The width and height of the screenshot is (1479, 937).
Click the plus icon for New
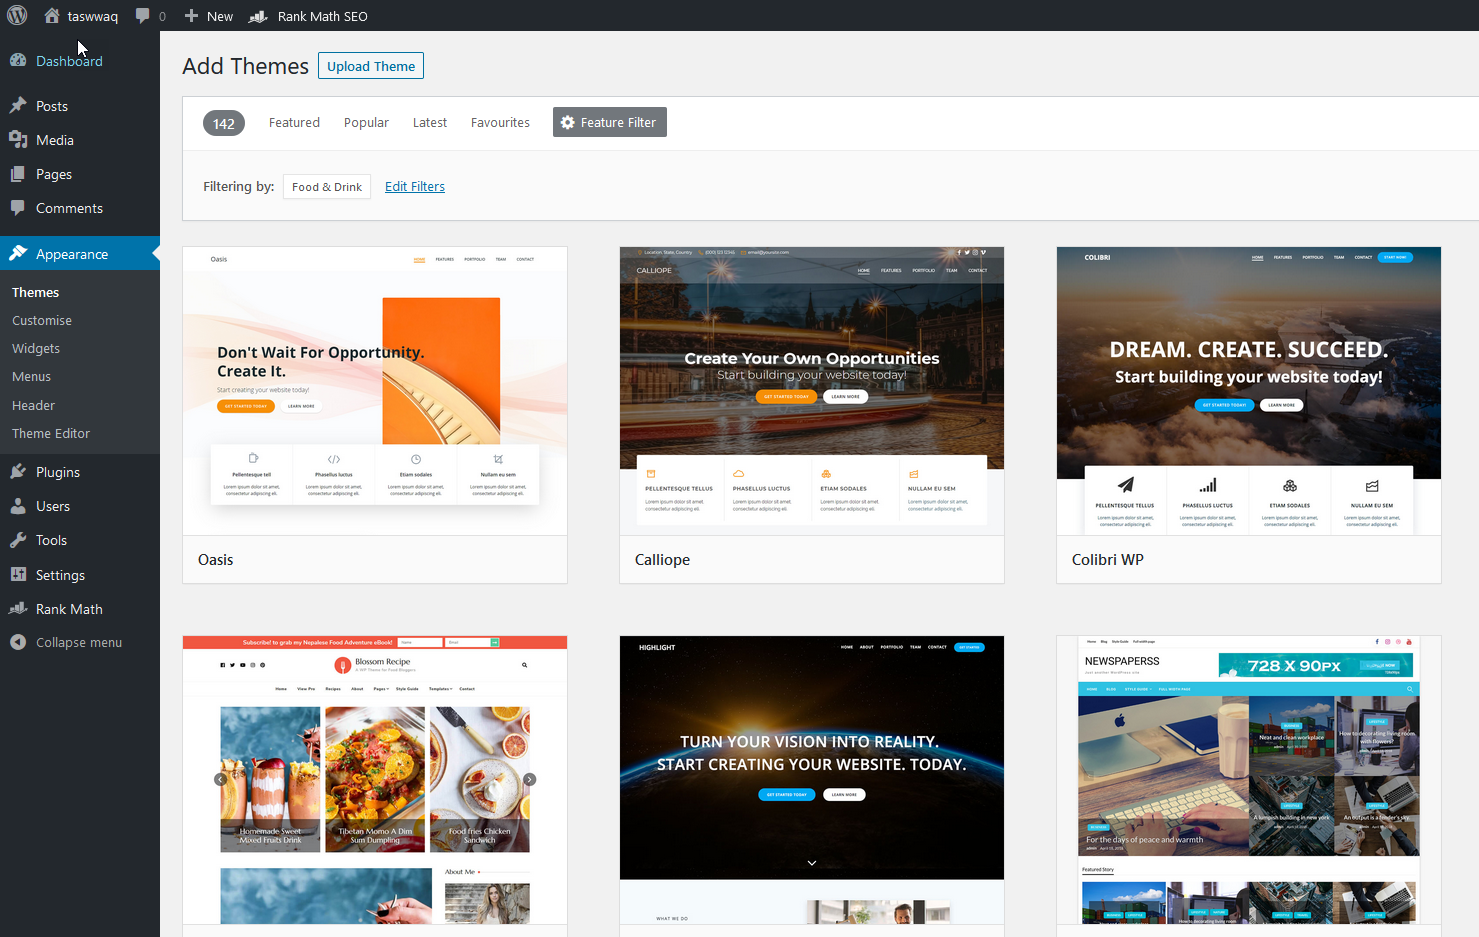[191, 15]
